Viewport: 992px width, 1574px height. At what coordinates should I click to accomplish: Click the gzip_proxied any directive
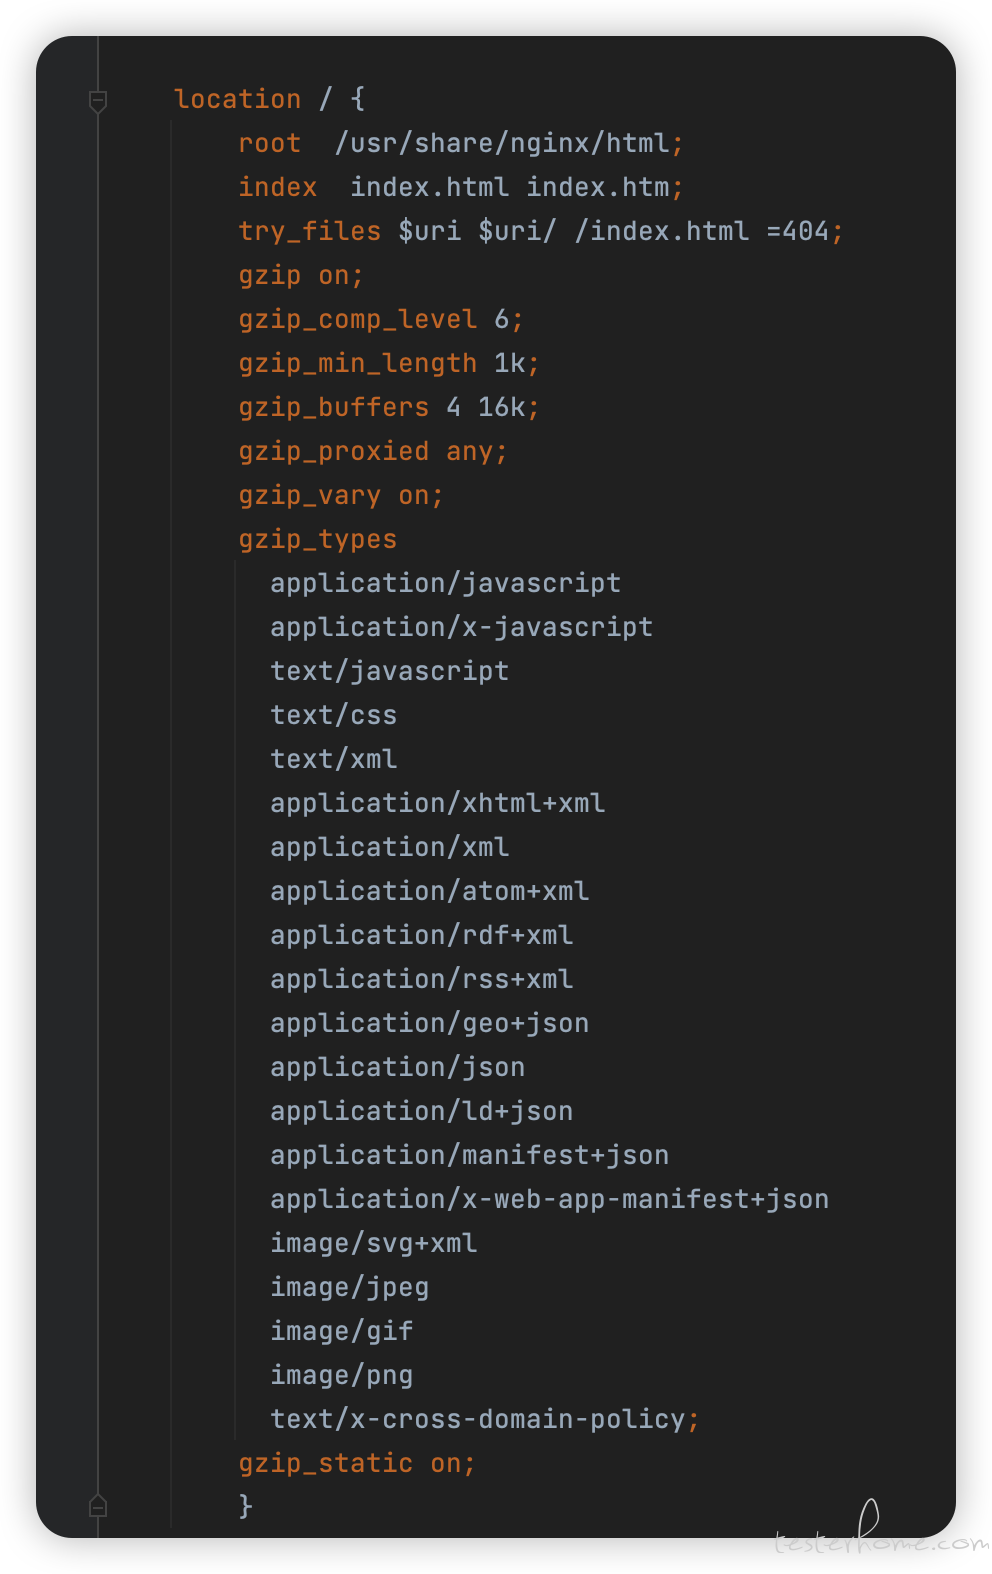372,451
